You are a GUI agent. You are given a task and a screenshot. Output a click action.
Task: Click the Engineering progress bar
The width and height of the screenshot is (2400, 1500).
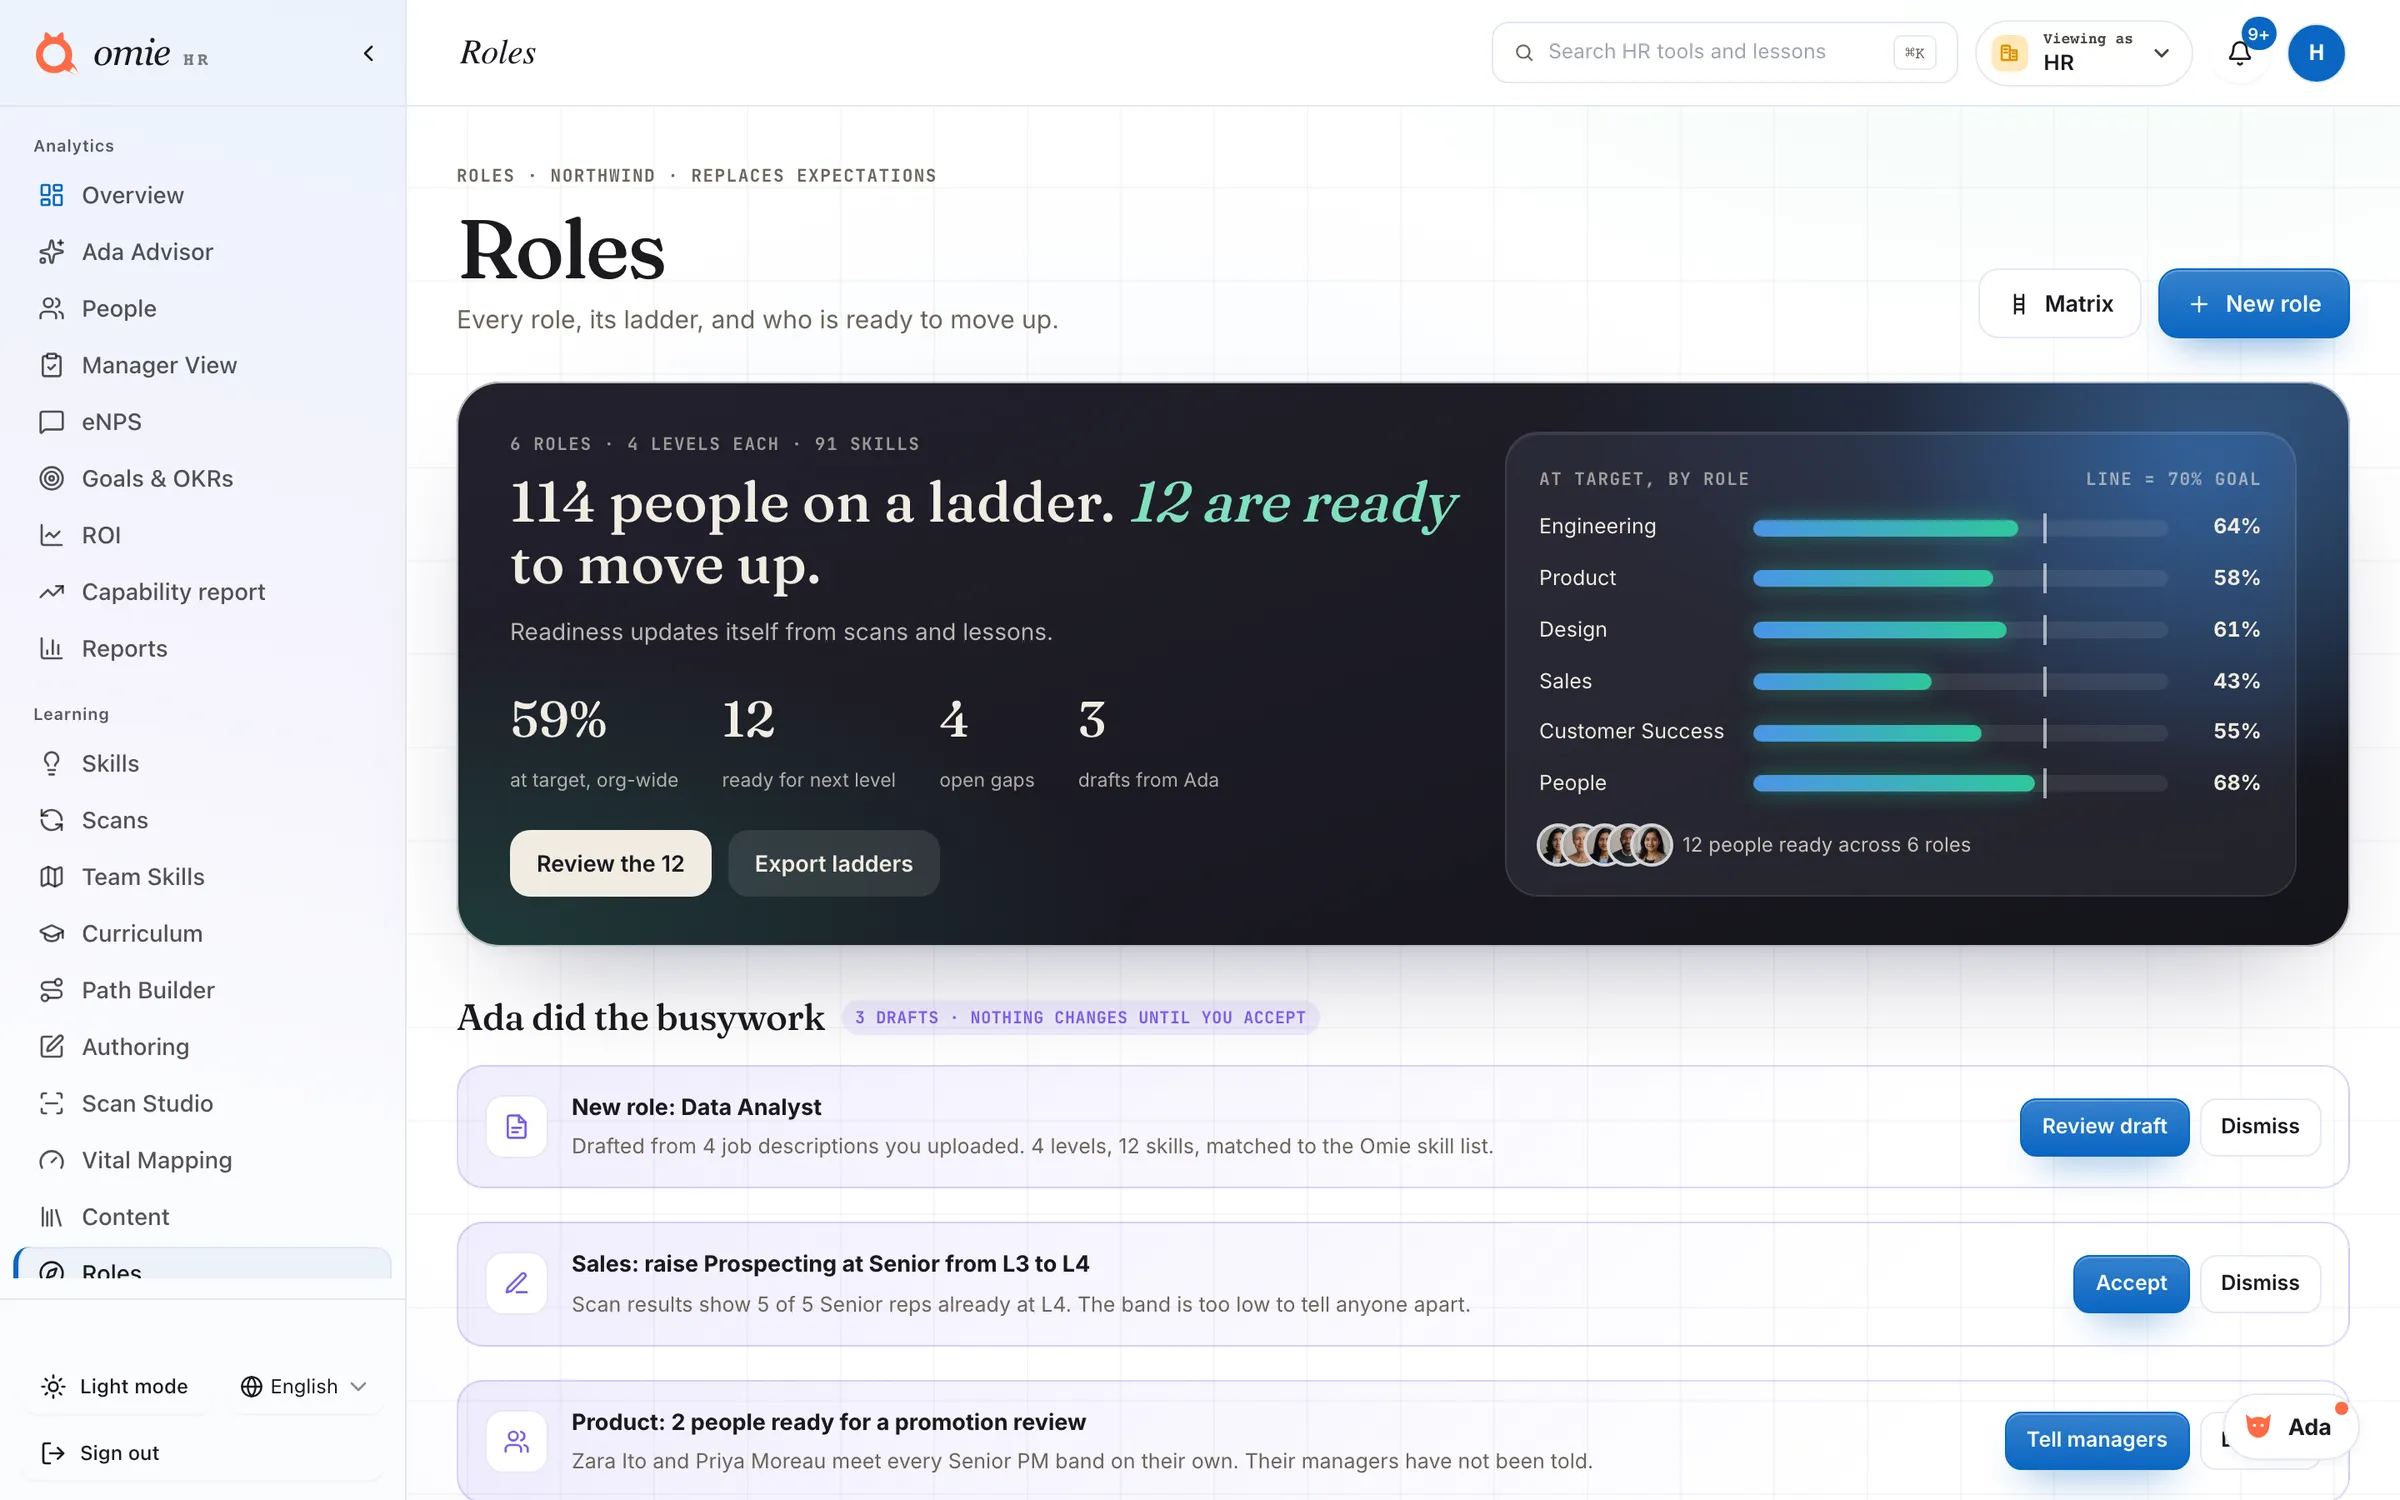(x=1960, y=527)
